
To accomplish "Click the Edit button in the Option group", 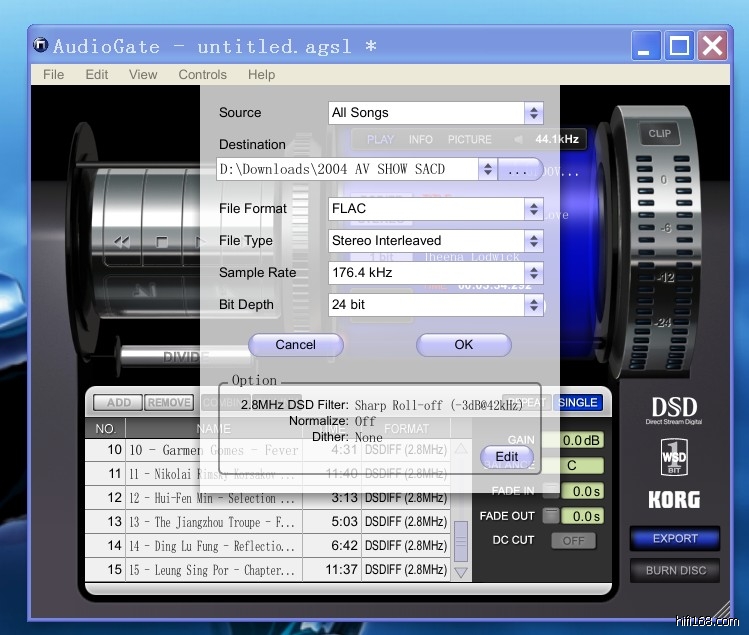I will click(507, 457).
